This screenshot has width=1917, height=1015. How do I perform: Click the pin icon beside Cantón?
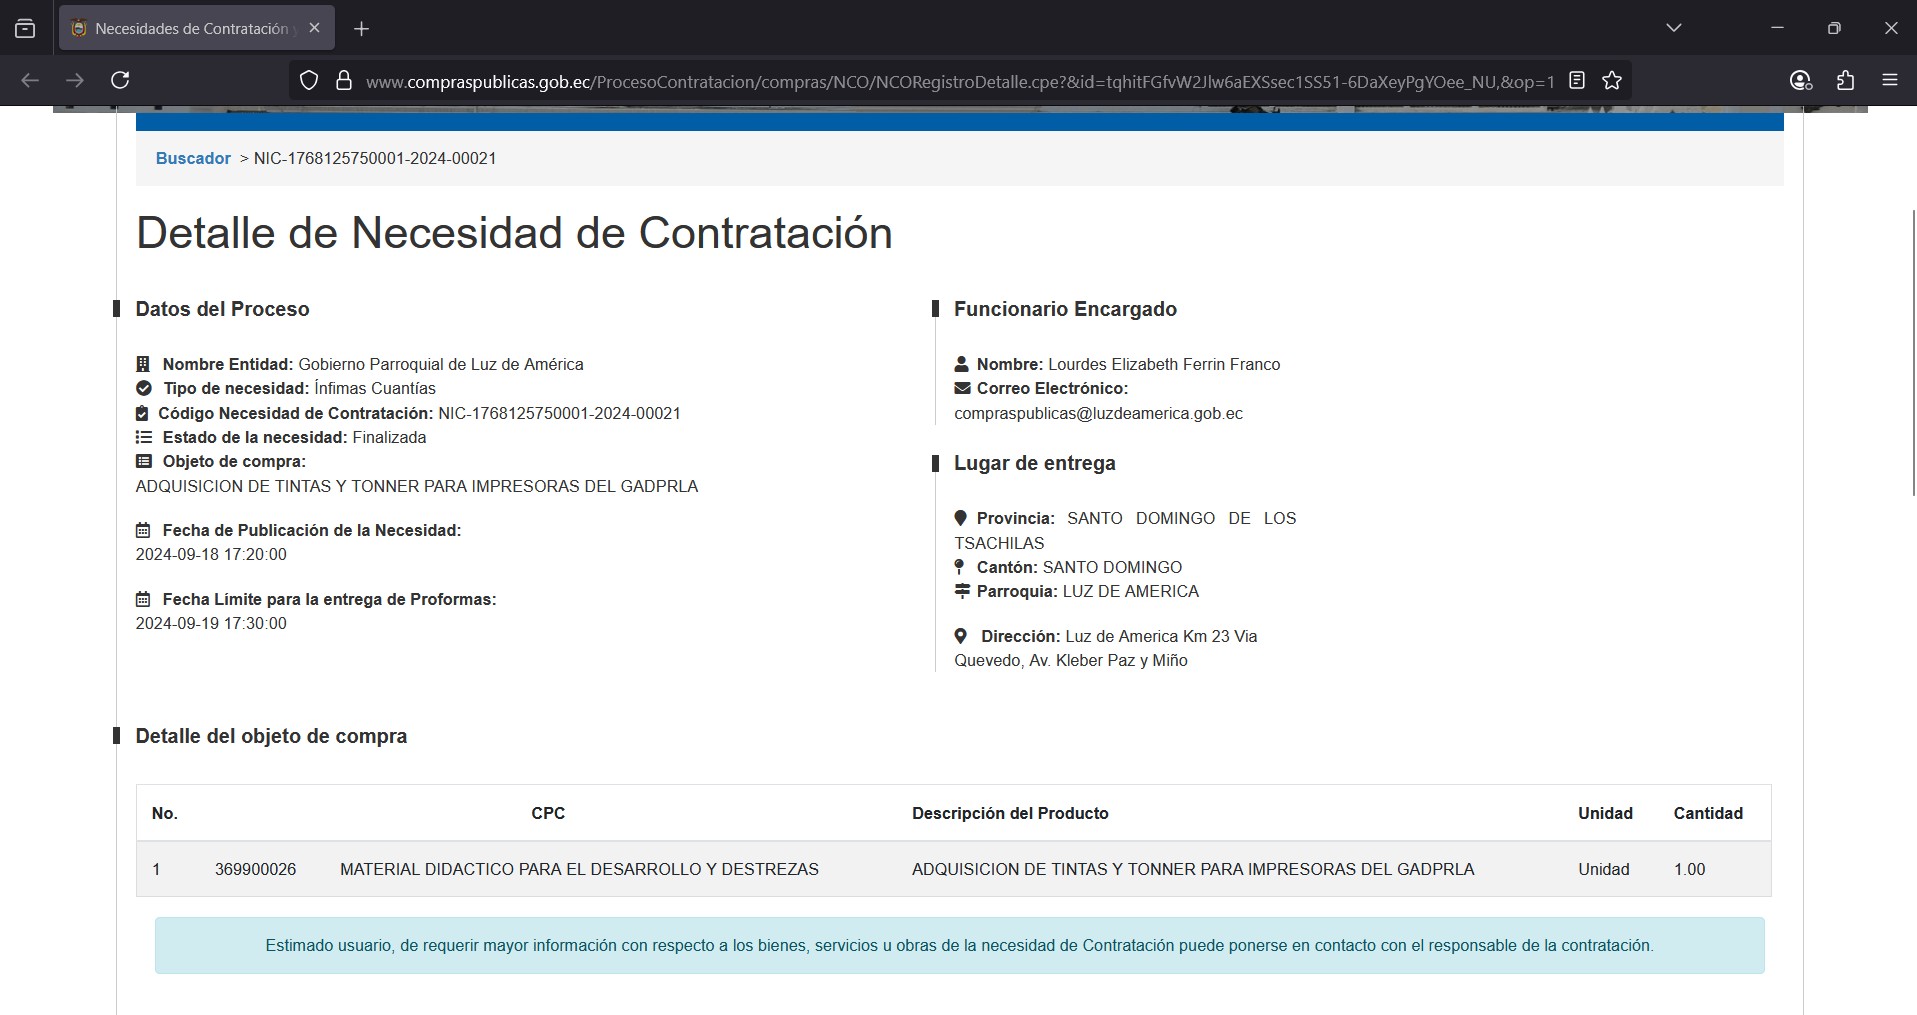pyautogui.click(x=959, y=567)
